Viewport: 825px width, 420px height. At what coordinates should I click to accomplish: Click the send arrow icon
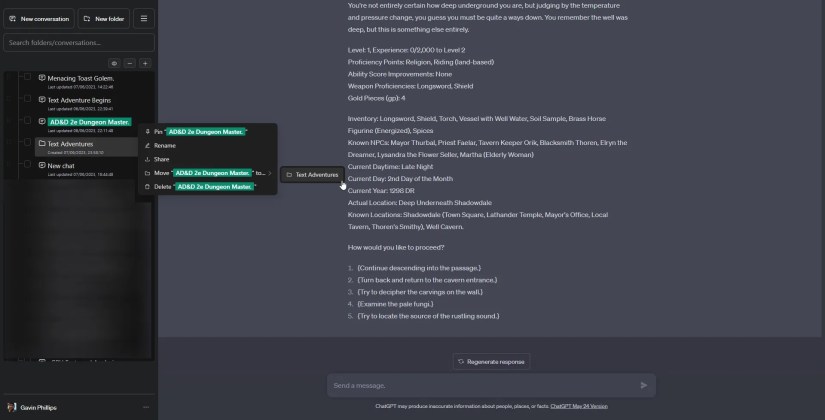click(643, 386)
